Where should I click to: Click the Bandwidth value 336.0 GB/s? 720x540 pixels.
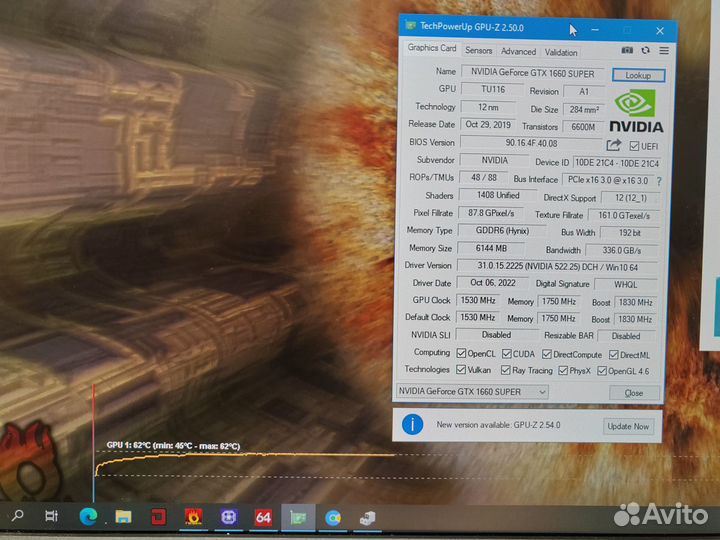pyautogui.click(x=622, y=250)
